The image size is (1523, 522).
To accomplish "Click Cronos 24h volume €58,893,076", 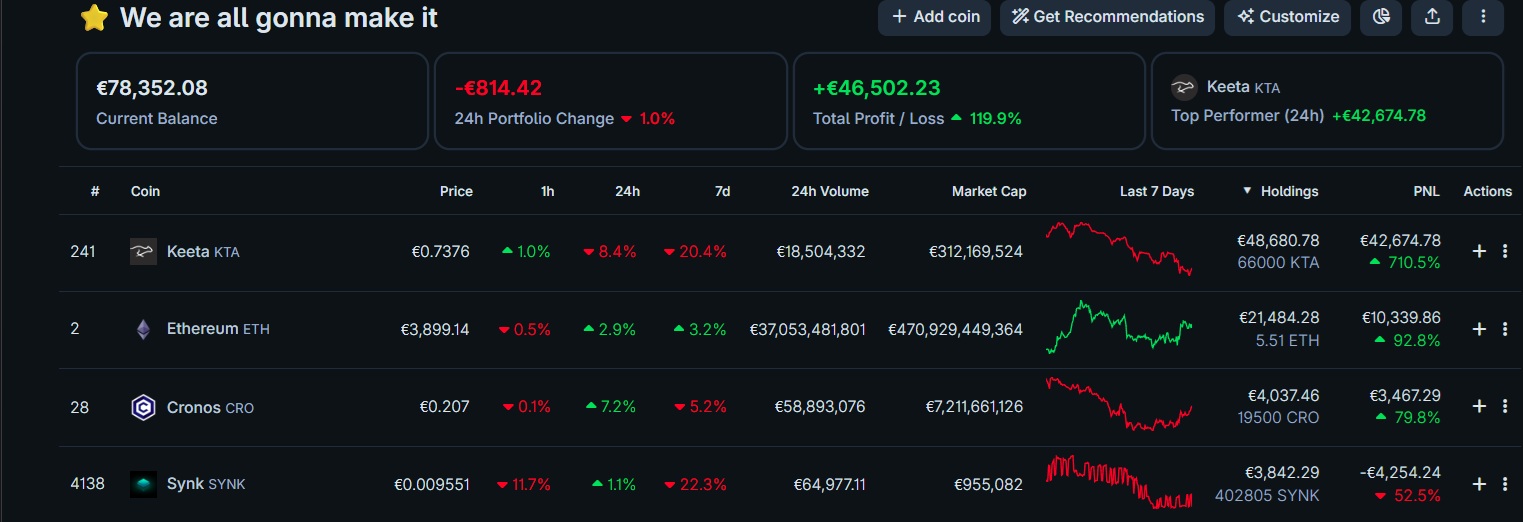I will pos(820,407).
